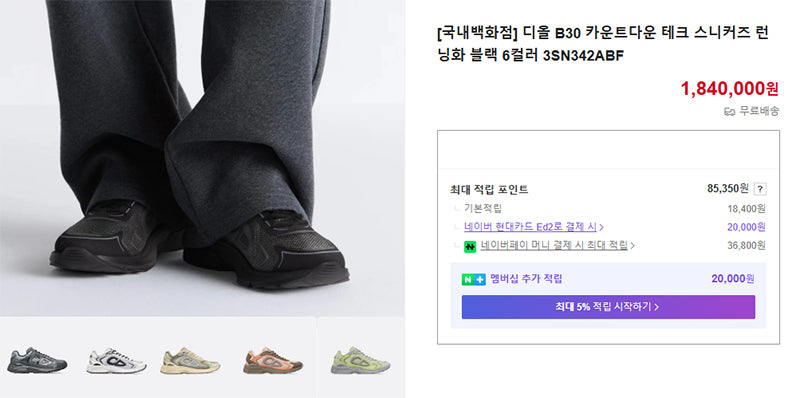Expand chevron after 네이버 현대카드 Ed2 link
Image resolution: width=800 pixels, height=398 pixels.
point(602,227)
